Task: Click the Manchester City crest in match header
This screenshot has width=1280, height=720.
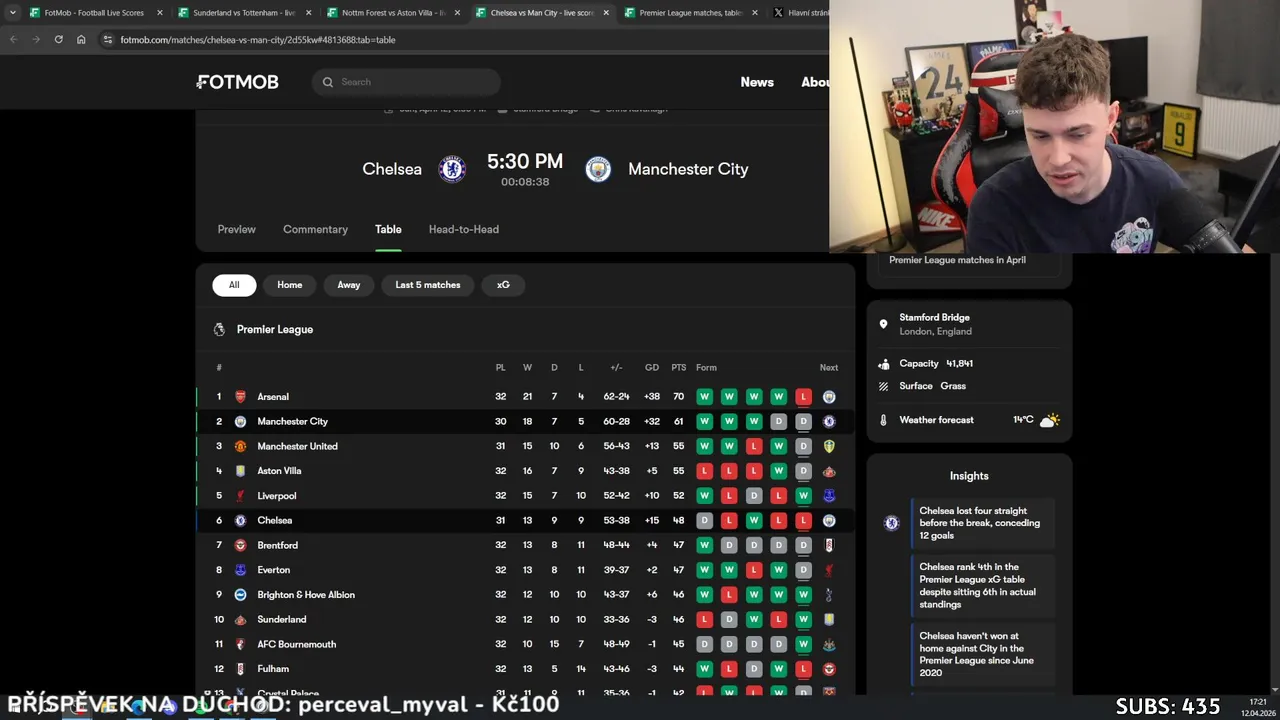Action: point(598,169)
